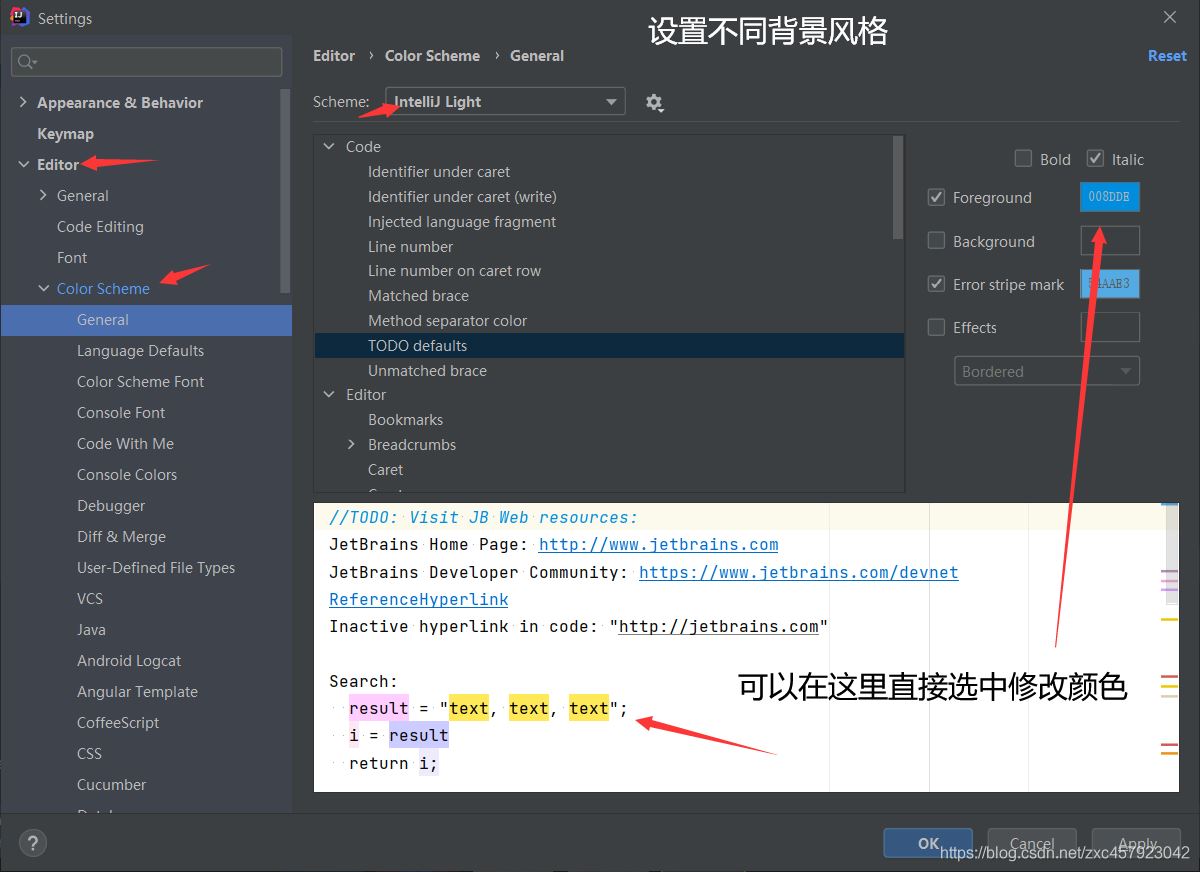Uncheck the Error stripe mark option
Viewport: 1200px width, 872px height.
pyautogui.click(x=936, y=284)
